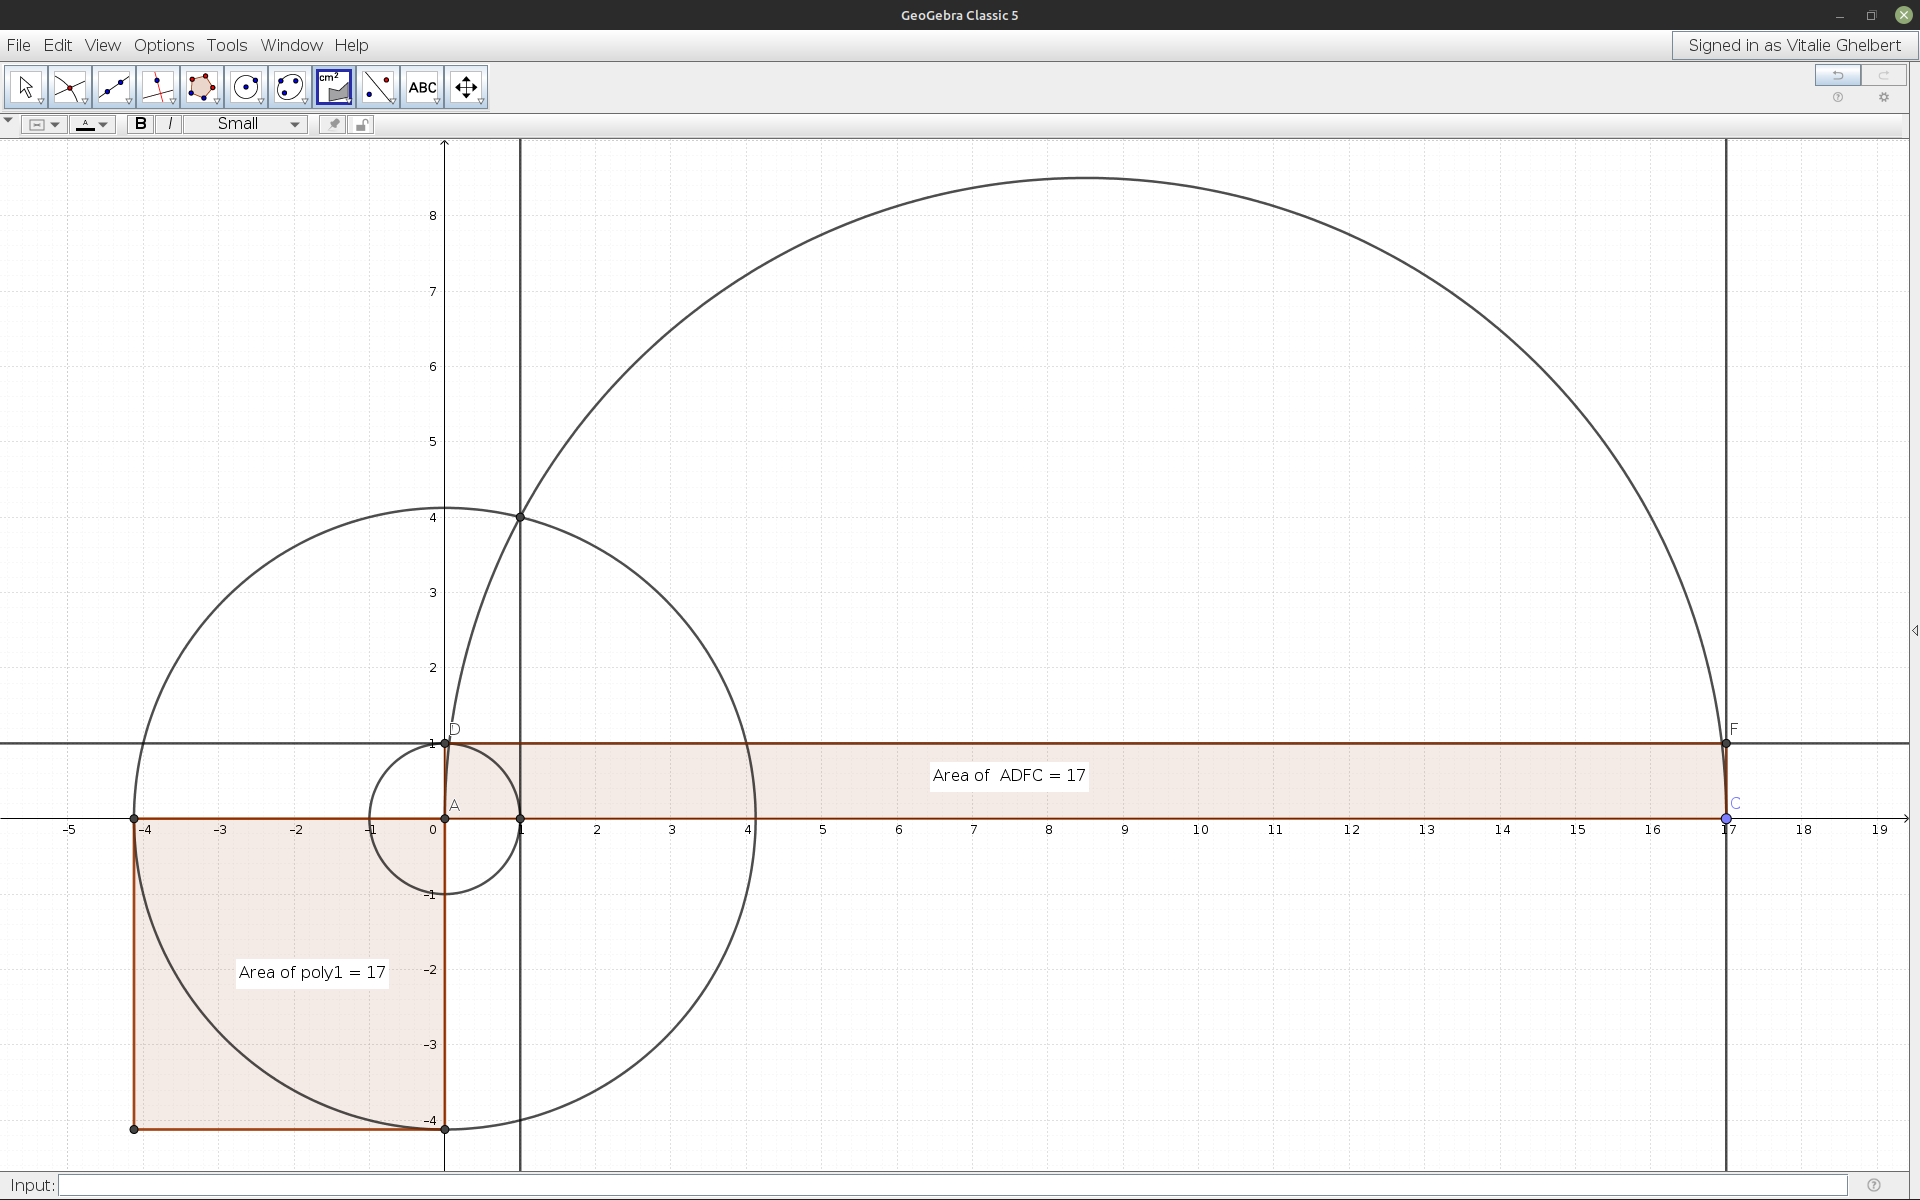Select point F at rectangle corner
Viewport: 1920px width, 1200px height.
pos(1726,743)
